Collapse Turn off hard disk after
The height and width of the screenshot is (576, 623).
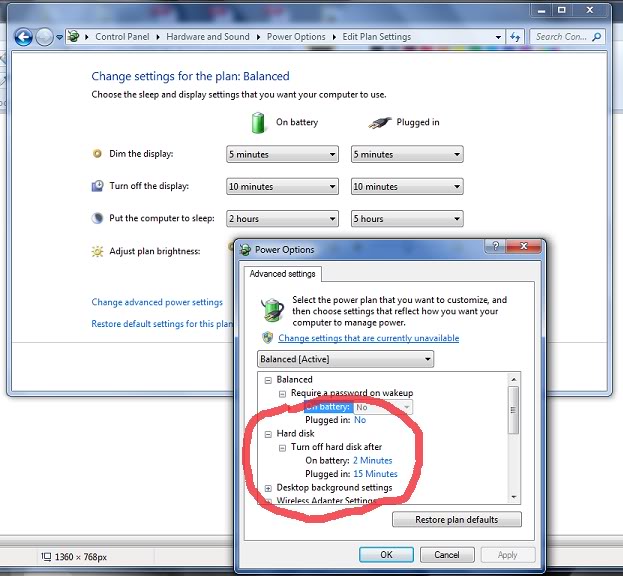click(x=282, y=448)
